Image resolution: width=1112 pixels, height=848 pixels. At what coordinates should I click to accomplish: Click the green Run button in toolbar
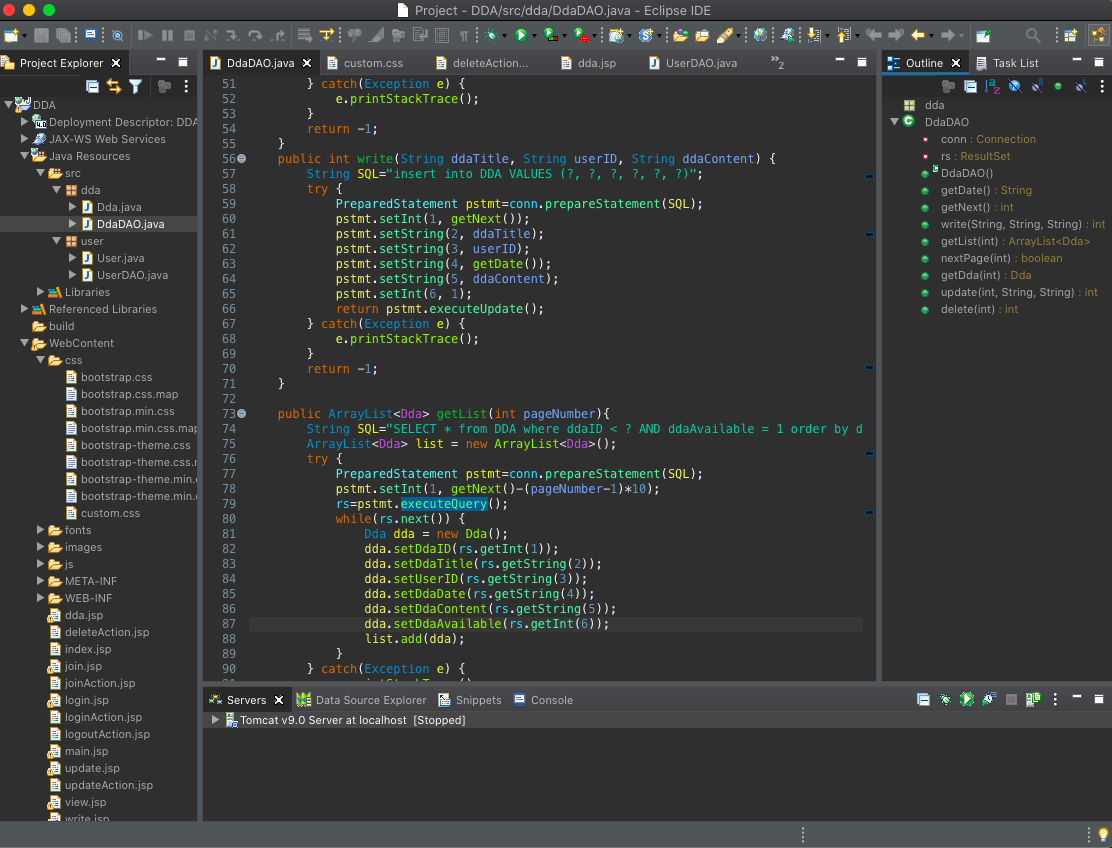(x=520, y=35)
